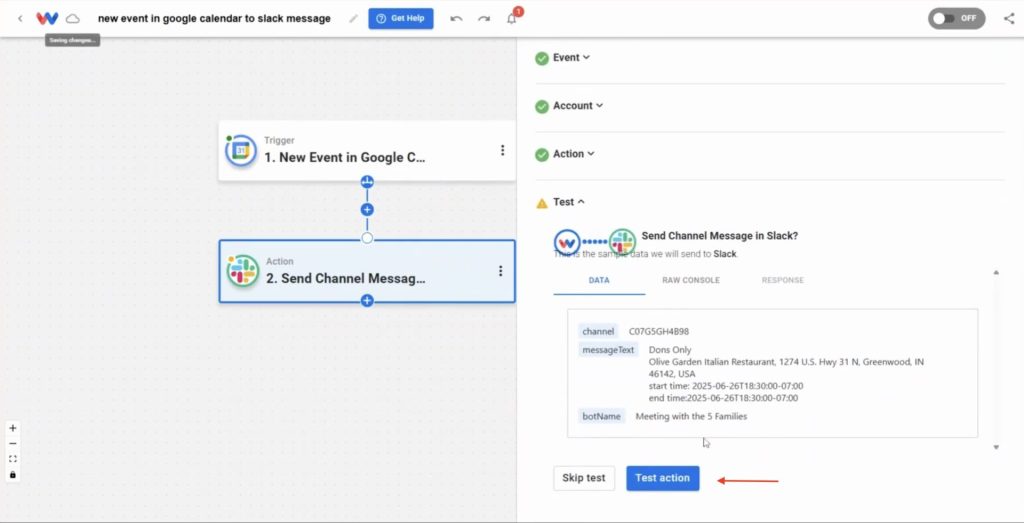This screenshot has height=523, width=1024.
Task: Click the botName field label
Action: click(601, 416)
